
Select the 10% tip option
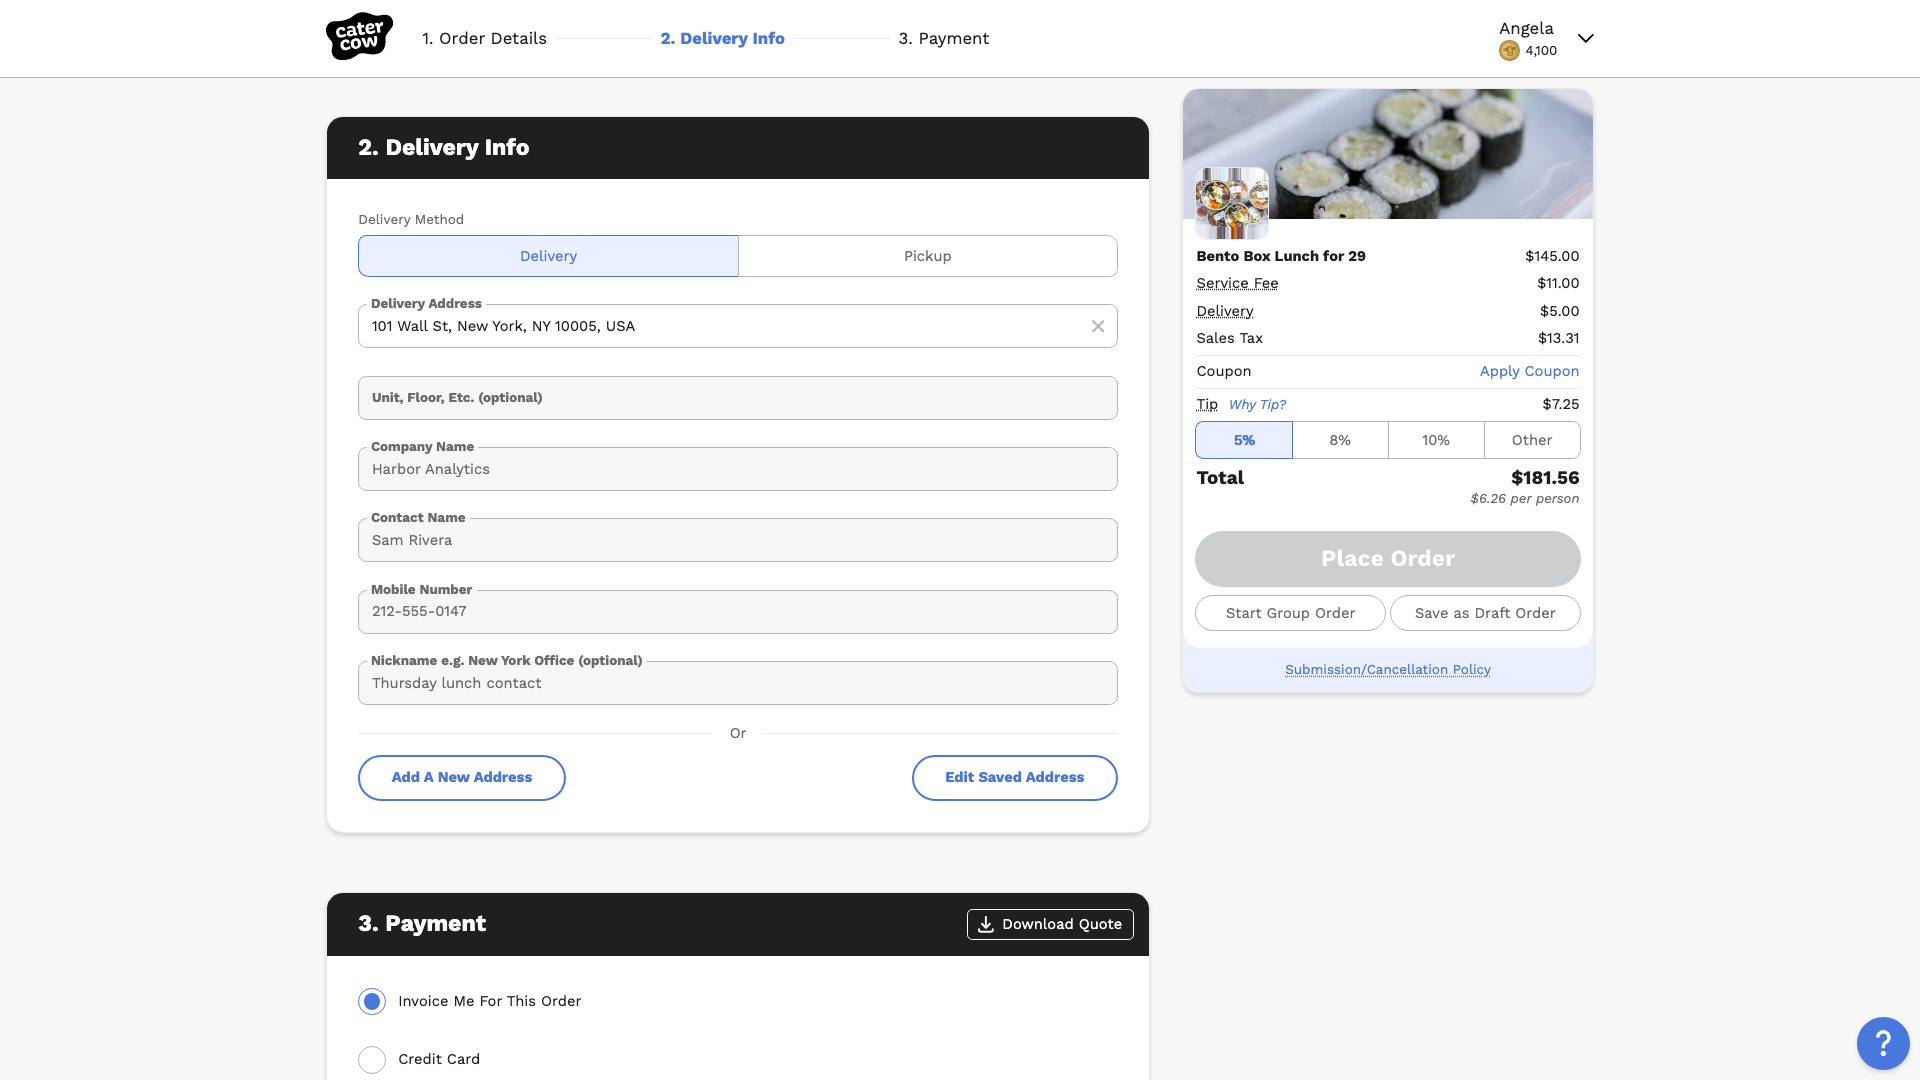pyautogui.click(x=1436, y=440)
